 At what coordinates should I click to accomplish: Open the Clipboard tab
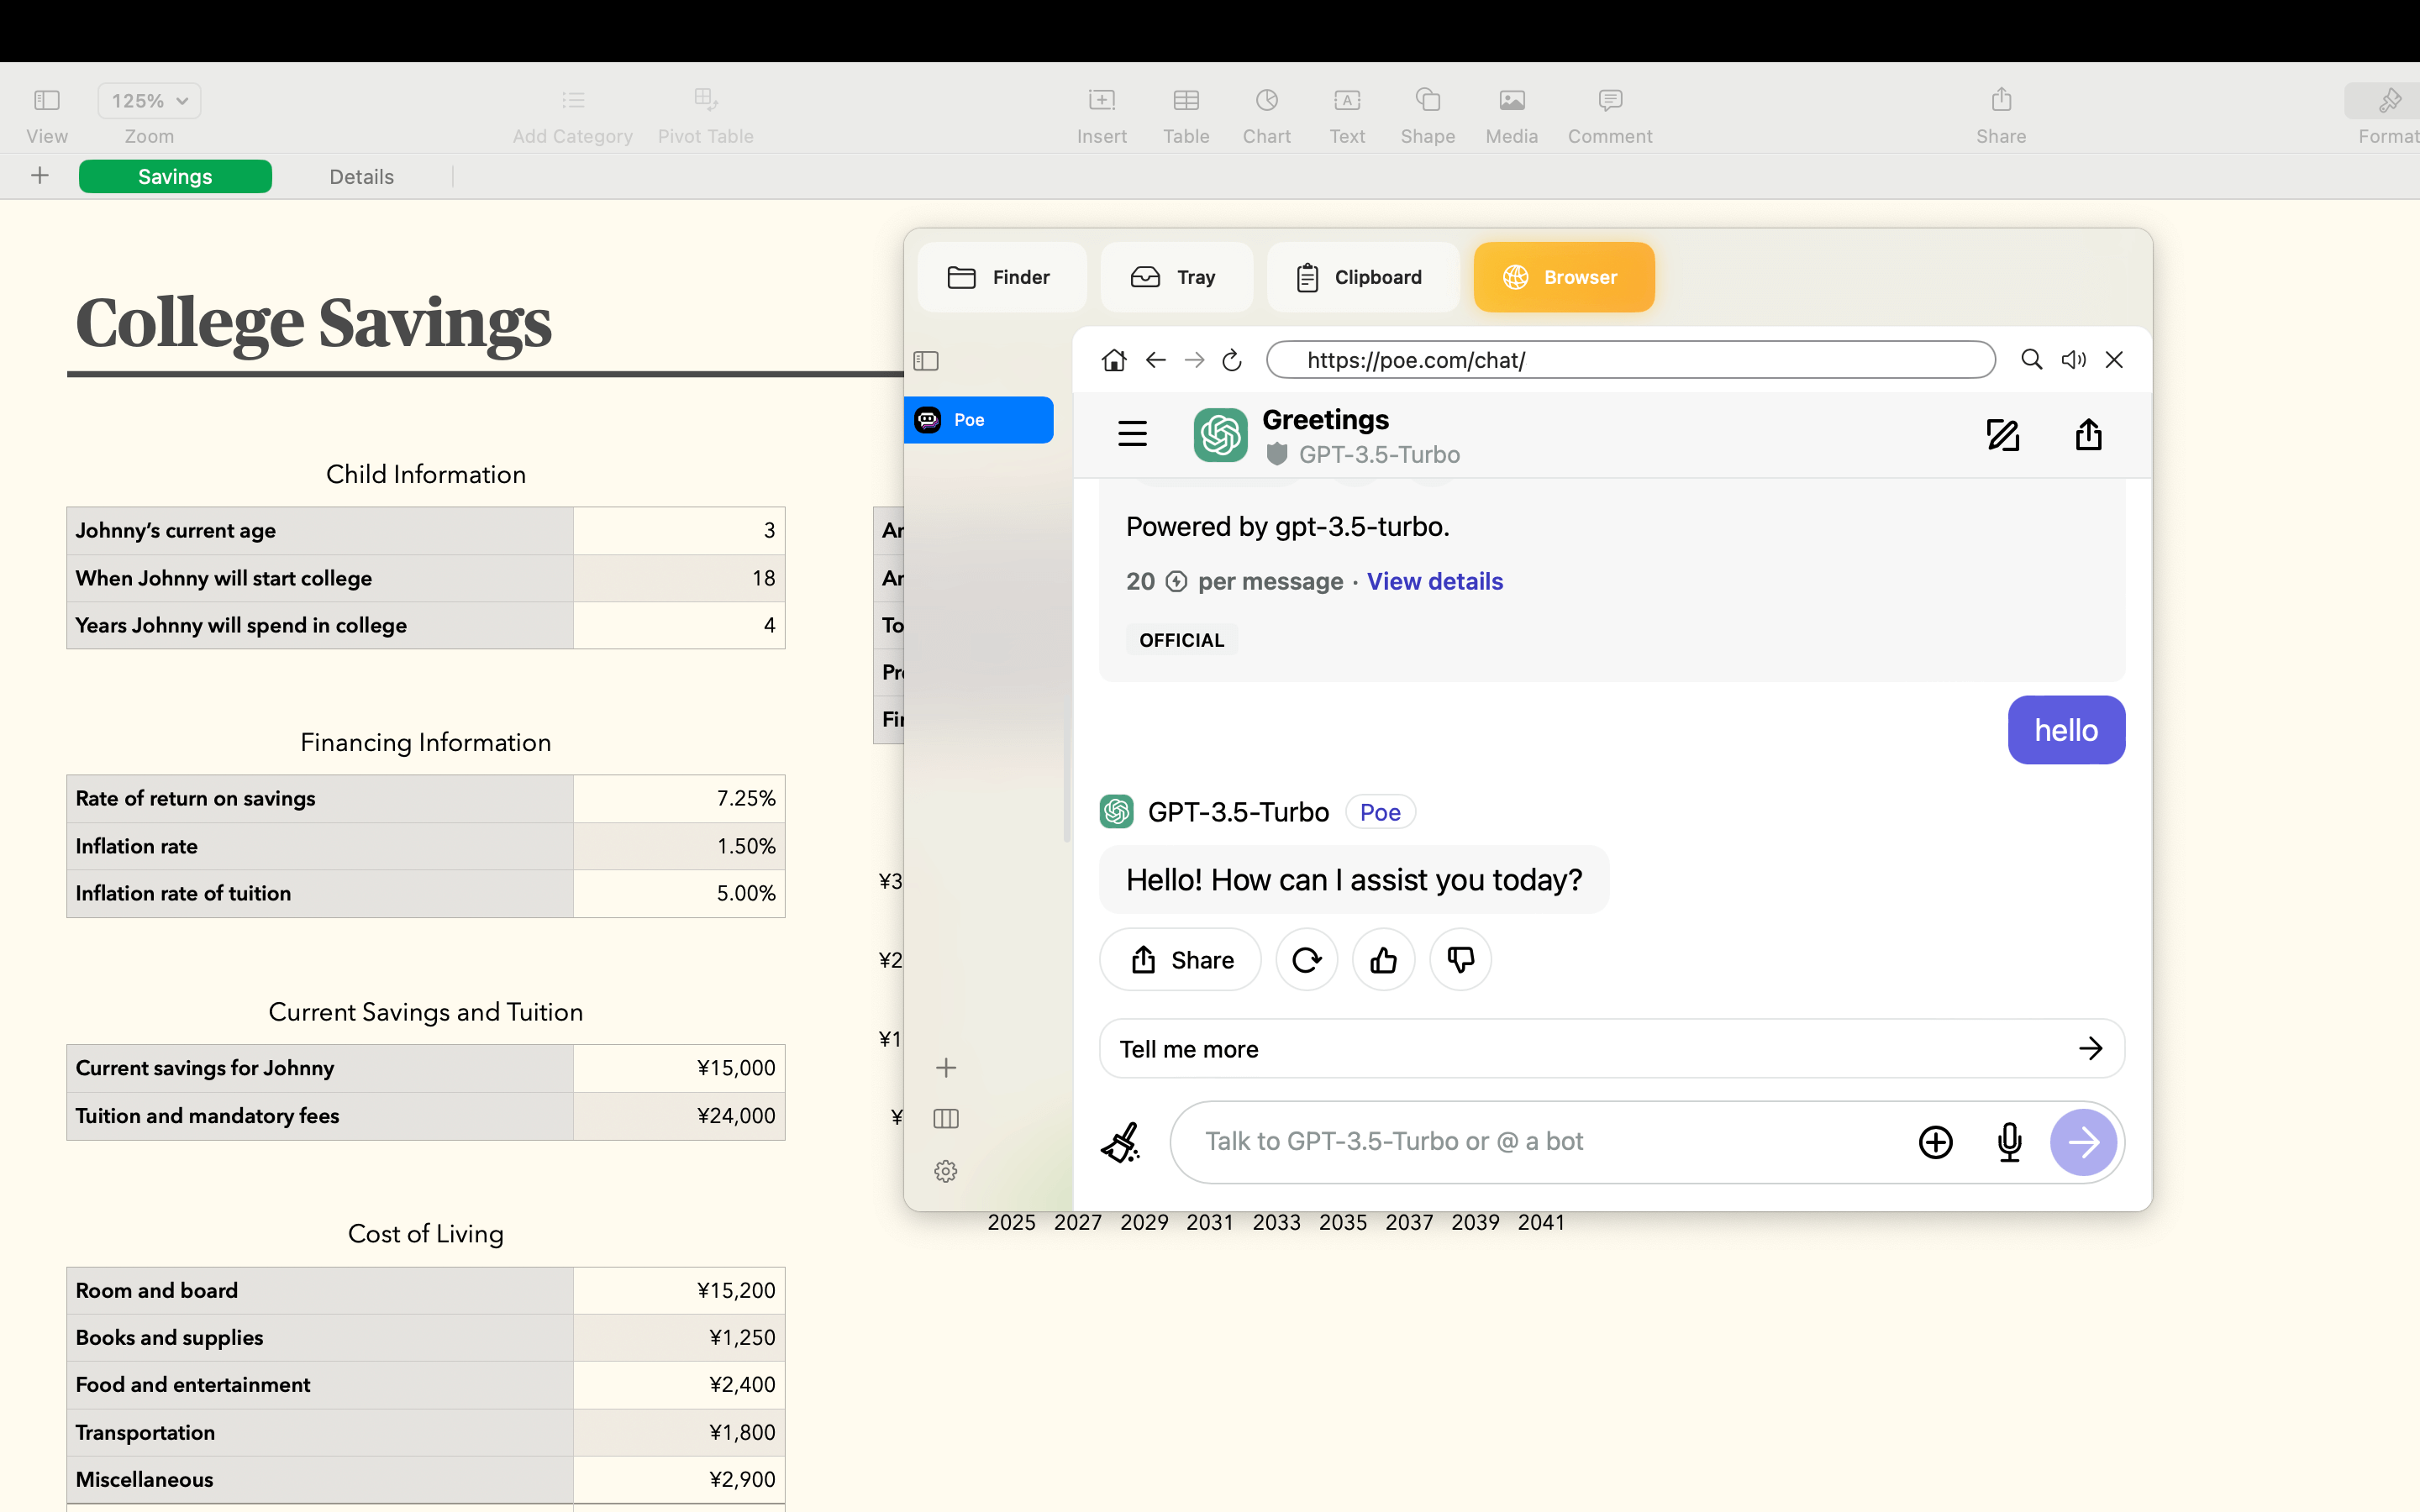pyautogui.click(x=1362, y=277)
